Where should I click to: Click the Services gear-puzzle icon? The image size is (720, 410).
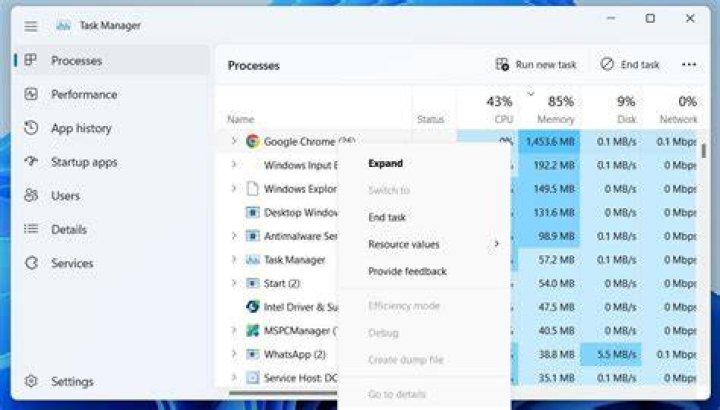pyautogui.click(x=31, y=263)
